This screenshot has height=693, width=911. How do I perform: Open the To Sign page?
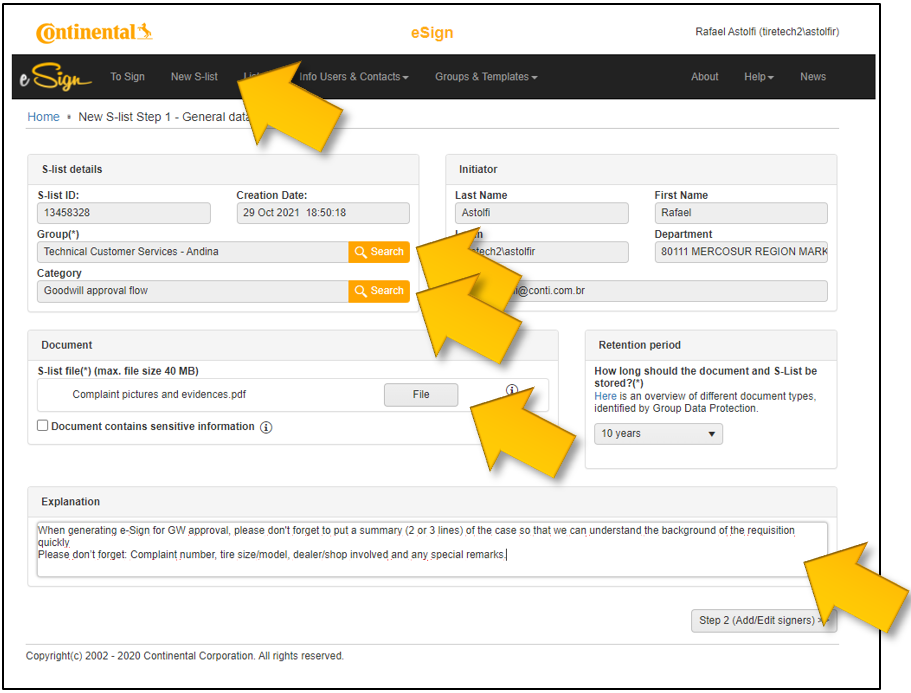(x=127, y=77)
